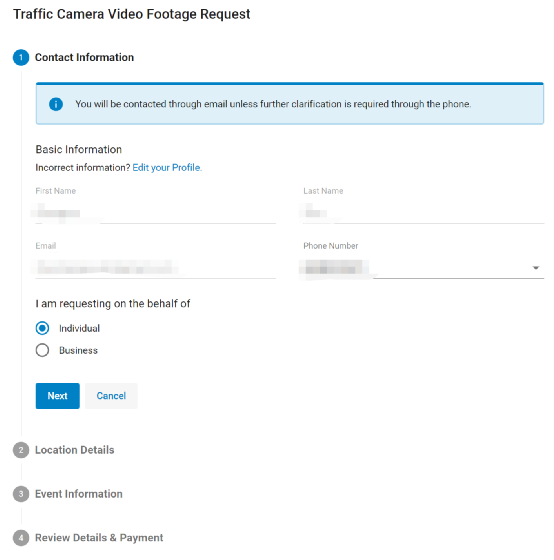Click the step 4 circle icon
Viewport: 554px width, 560px height.
coord(21,538)
